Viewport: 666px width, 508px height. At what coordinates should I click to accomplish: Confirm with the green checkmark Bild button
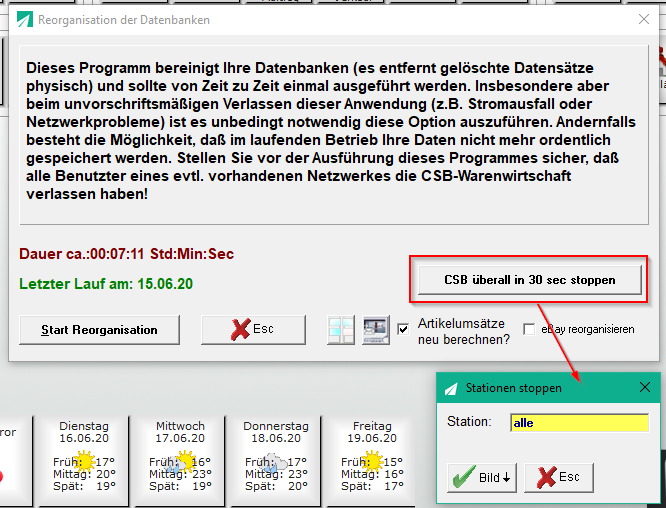click(x=482, y=478)
